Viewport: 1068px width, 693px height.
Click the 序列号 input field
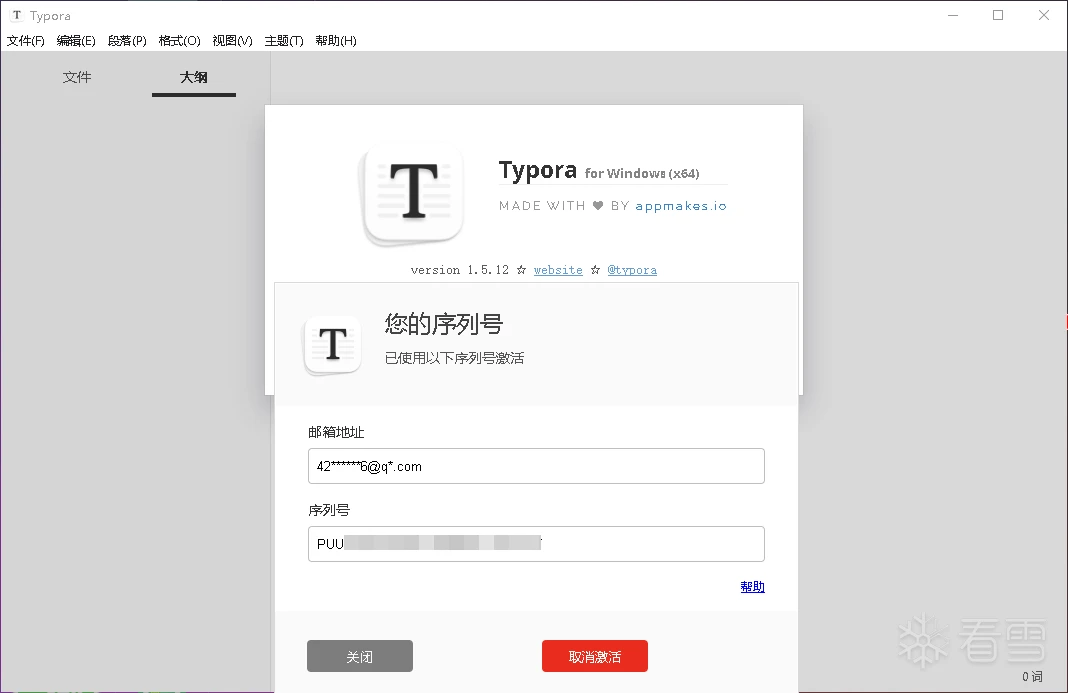click(536, 544)
